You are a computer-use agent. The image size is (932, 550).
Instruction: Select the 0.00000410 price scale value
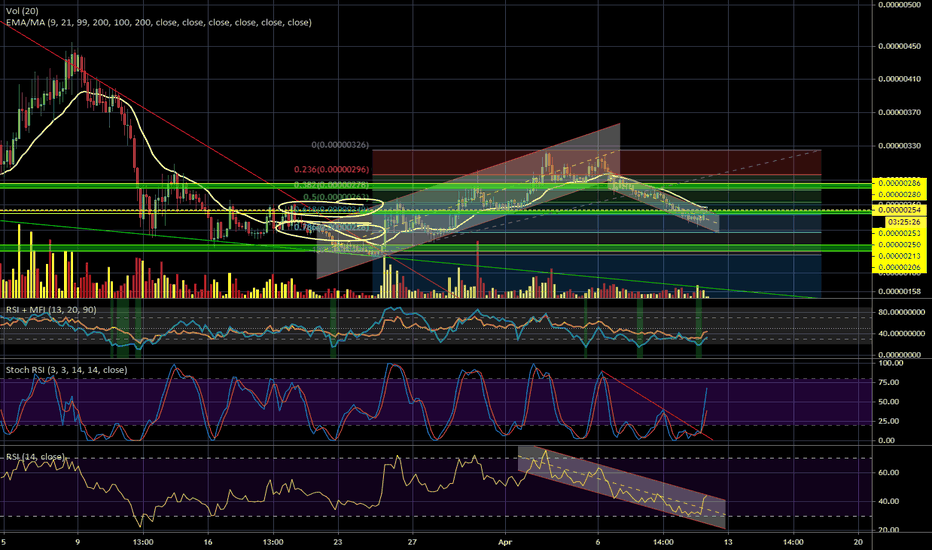900,79
